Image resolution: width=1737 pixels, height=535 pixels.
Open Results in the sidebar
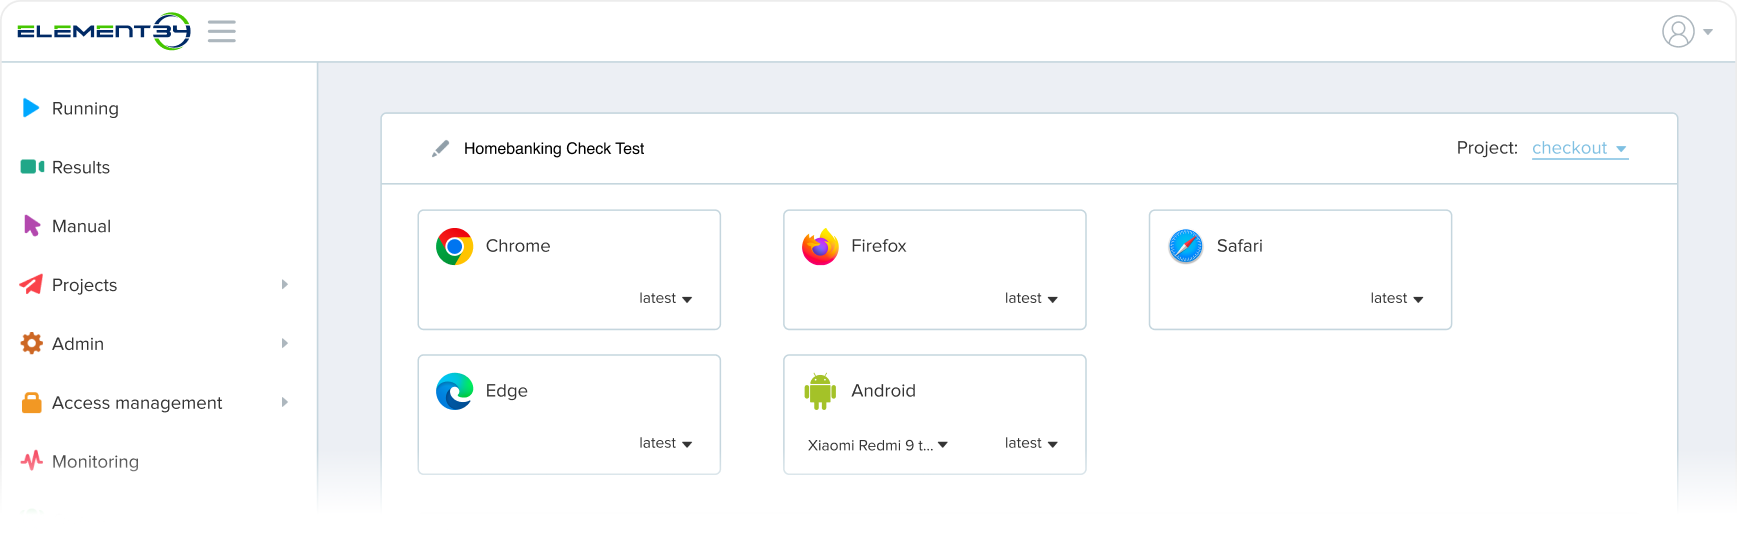(x=80, y=167)
